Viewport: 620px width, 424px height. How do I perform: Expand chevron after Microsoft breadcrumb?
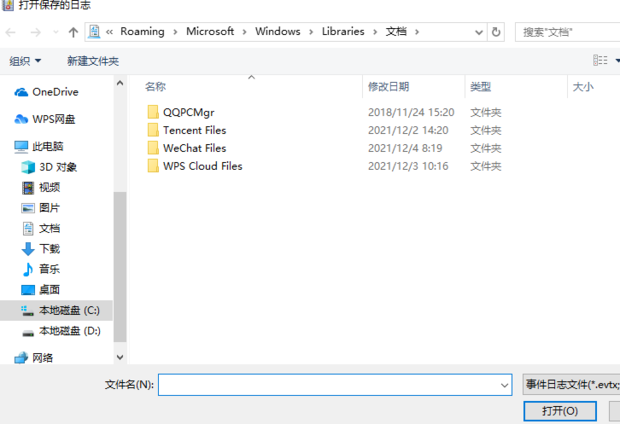[x=244, y=32]
